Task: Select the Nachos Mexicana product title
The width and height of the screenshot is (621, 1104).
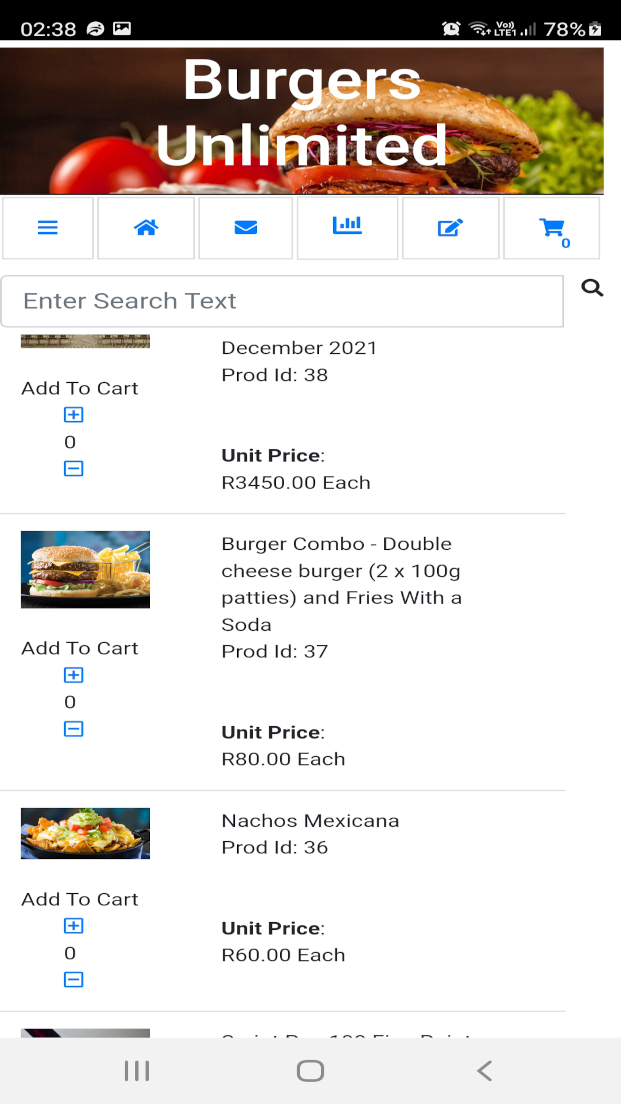Action: (x=310, y=821)
